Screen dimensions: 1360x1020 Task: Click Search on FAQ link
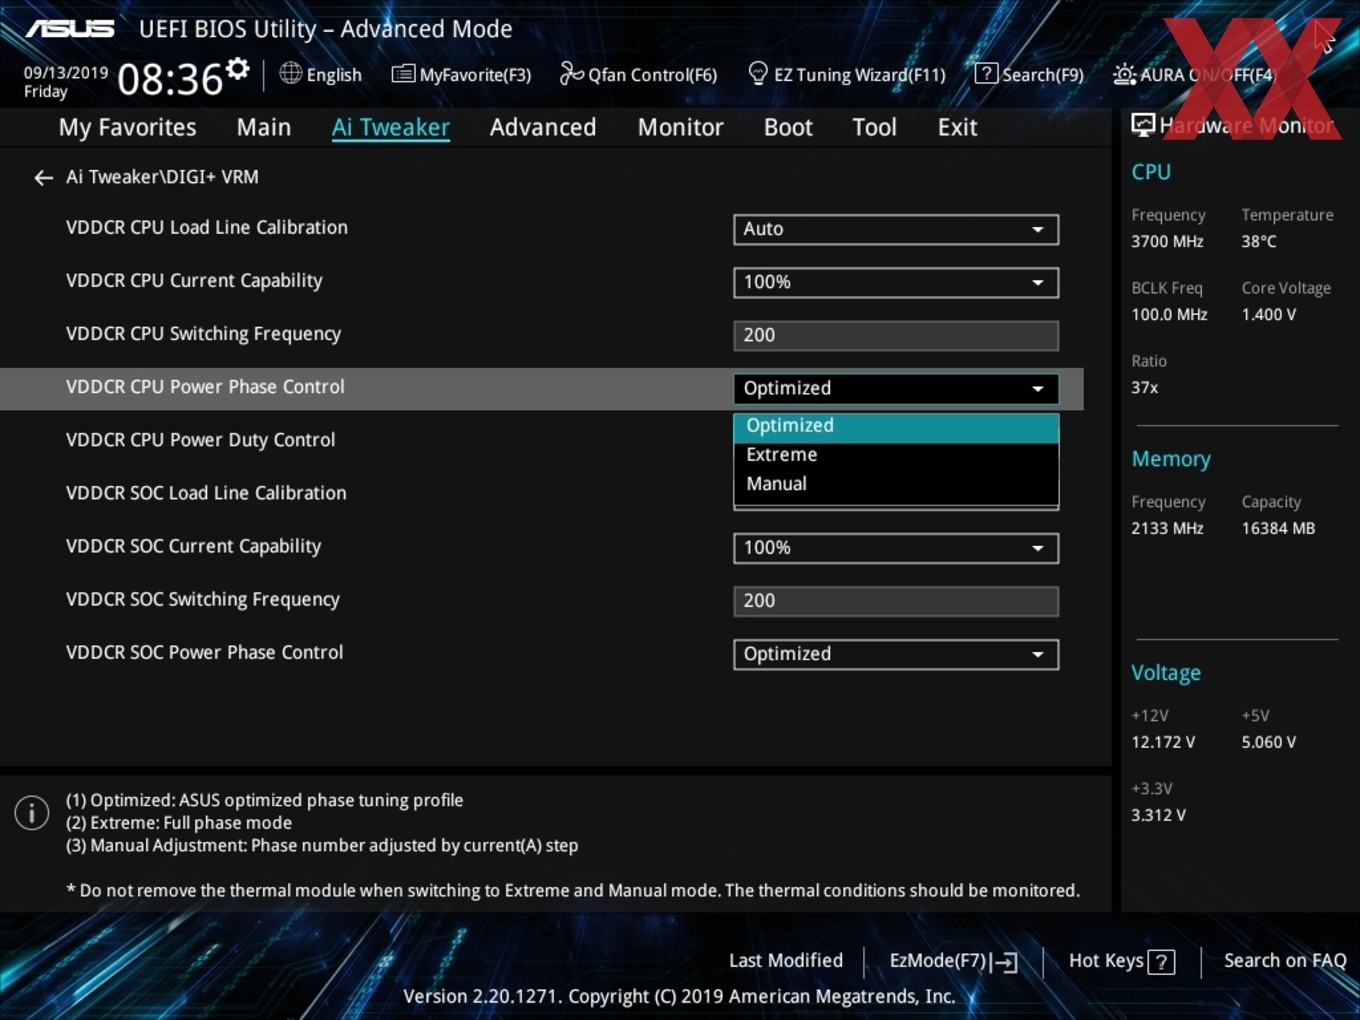pos(1285,961)
